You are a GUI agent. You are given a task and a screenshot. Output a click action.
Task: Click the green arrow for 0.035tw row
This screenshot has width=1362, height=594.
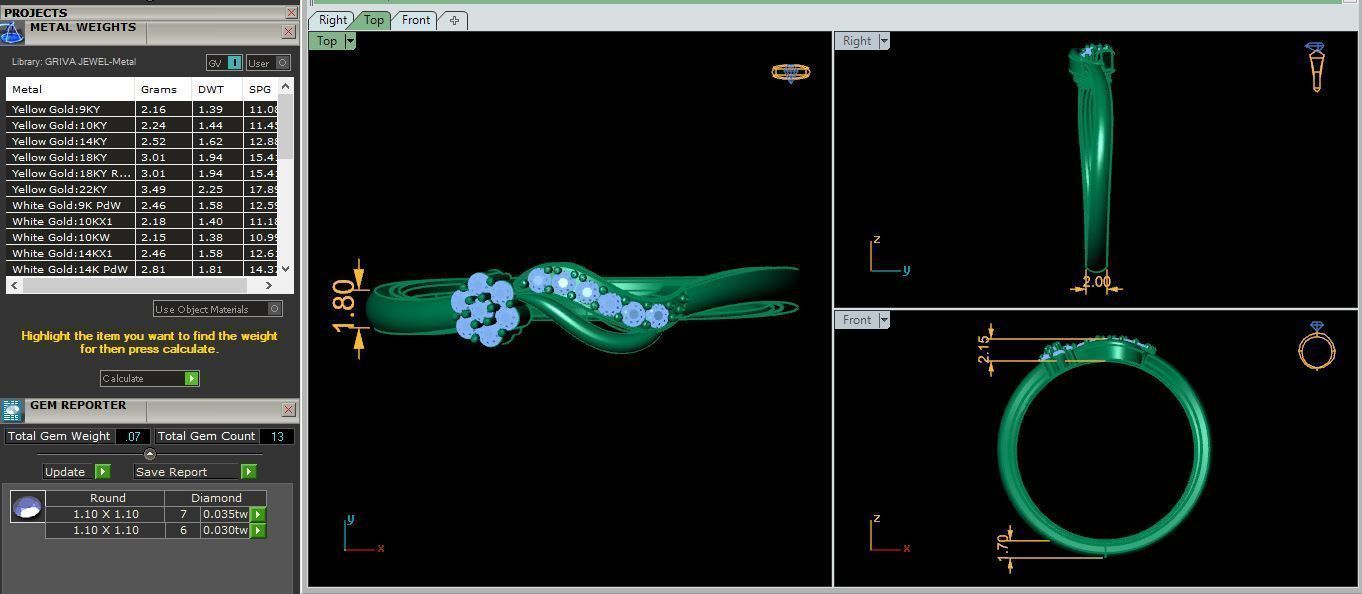click(x=258, y=514)
